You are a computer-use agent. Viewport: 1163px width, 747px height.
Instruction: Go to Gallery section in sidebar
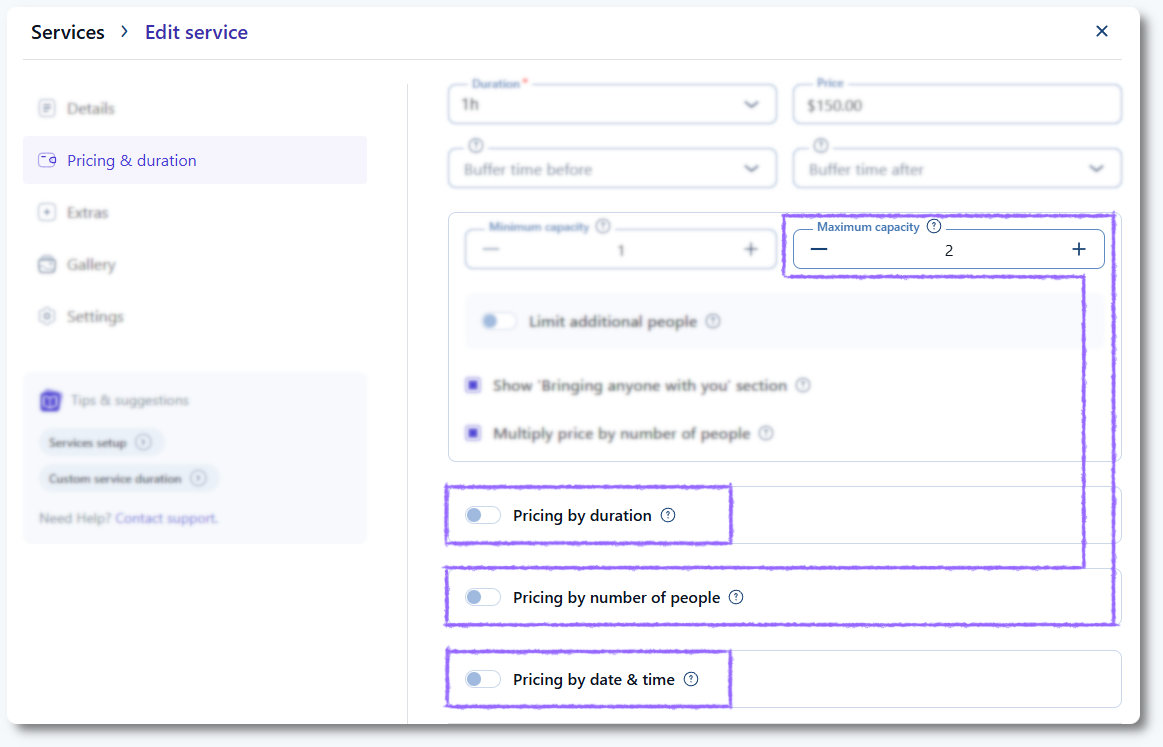[x=90, y=265]
